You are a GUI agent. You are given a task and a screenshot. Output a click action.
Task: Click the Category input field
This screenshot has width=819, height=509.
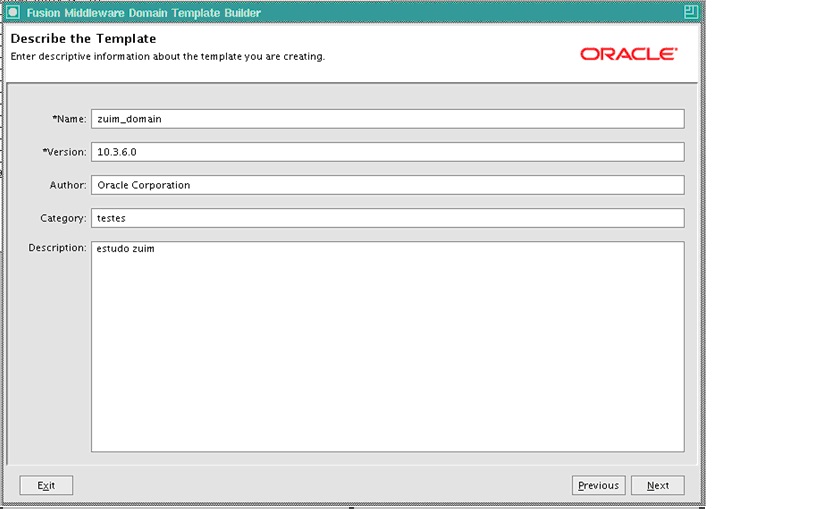coord(388,218)
